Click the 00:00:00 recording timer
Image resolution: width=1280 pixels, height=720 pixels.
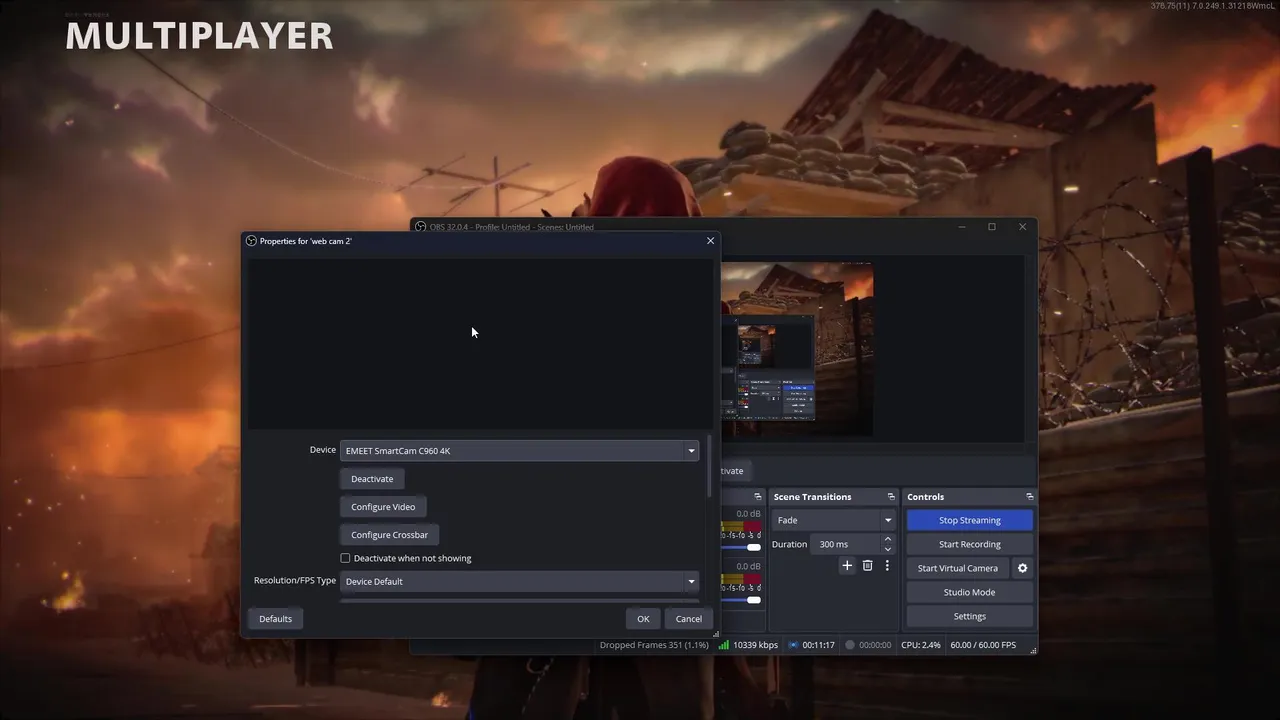click(x=875, y=645)
